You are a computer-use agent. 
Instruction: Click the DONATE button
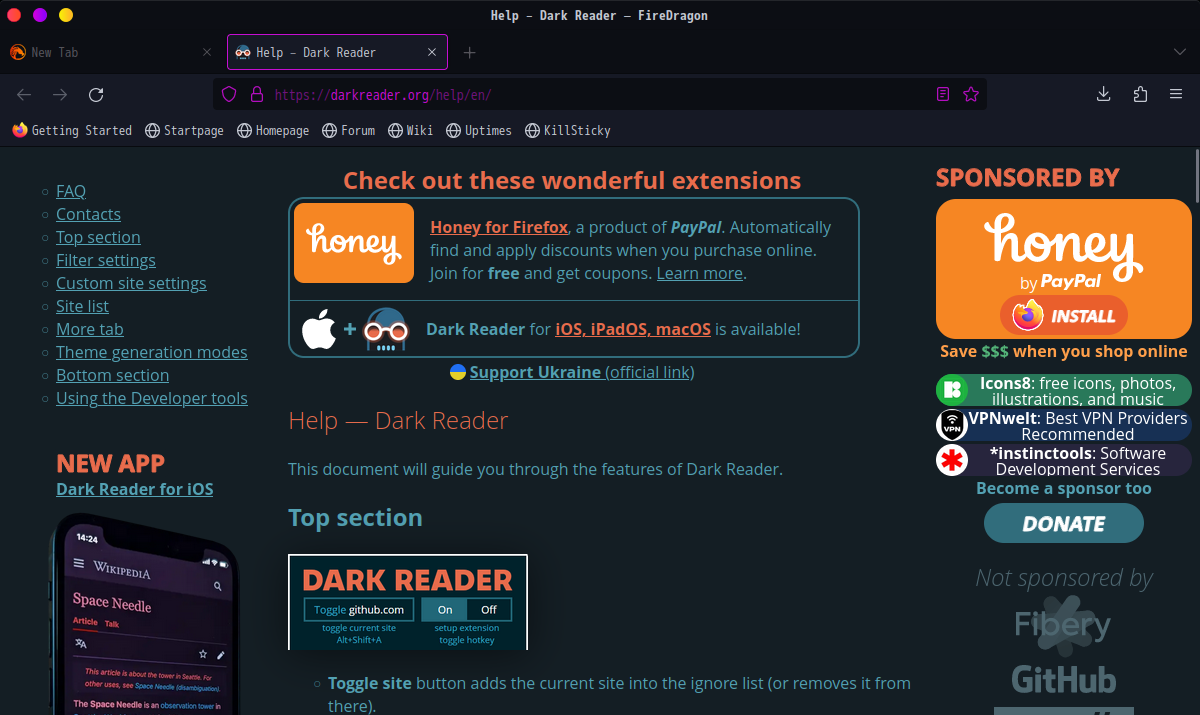1064,523
